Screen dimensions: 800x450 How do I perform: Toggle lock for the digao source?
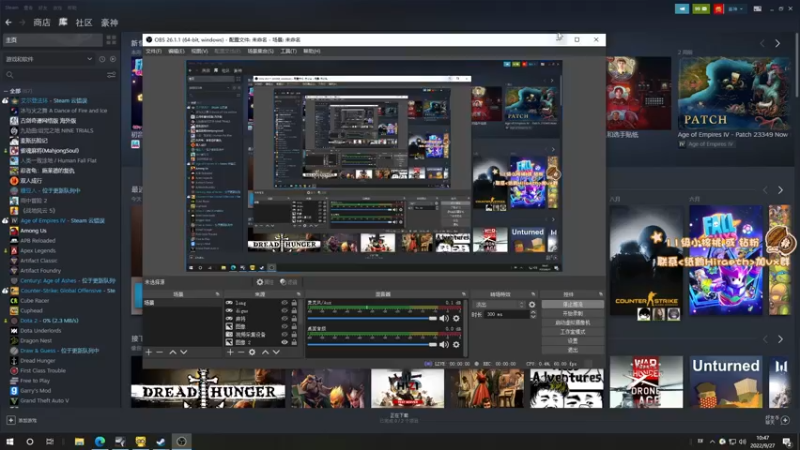294,310
